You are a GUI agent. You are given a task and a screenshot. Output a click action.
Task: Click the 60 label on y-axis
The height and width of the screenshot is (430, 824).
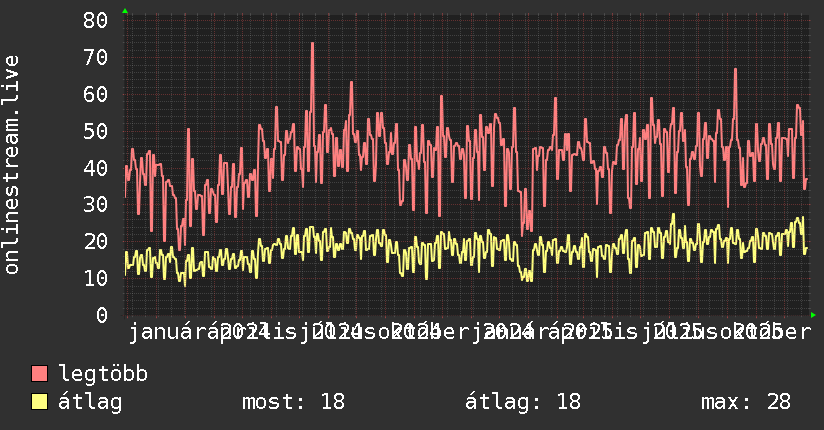tap(95, 94)
